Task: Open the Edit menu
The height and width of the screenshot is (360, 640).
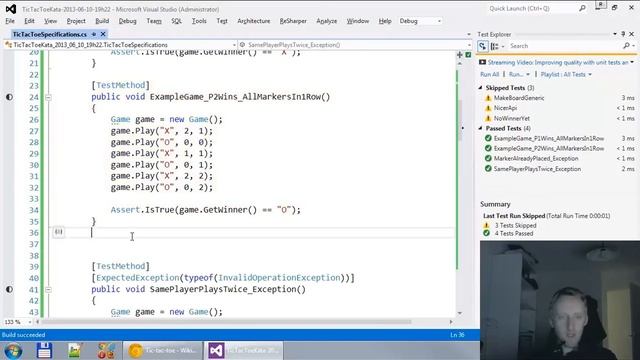Action: [x=29, y=21]
